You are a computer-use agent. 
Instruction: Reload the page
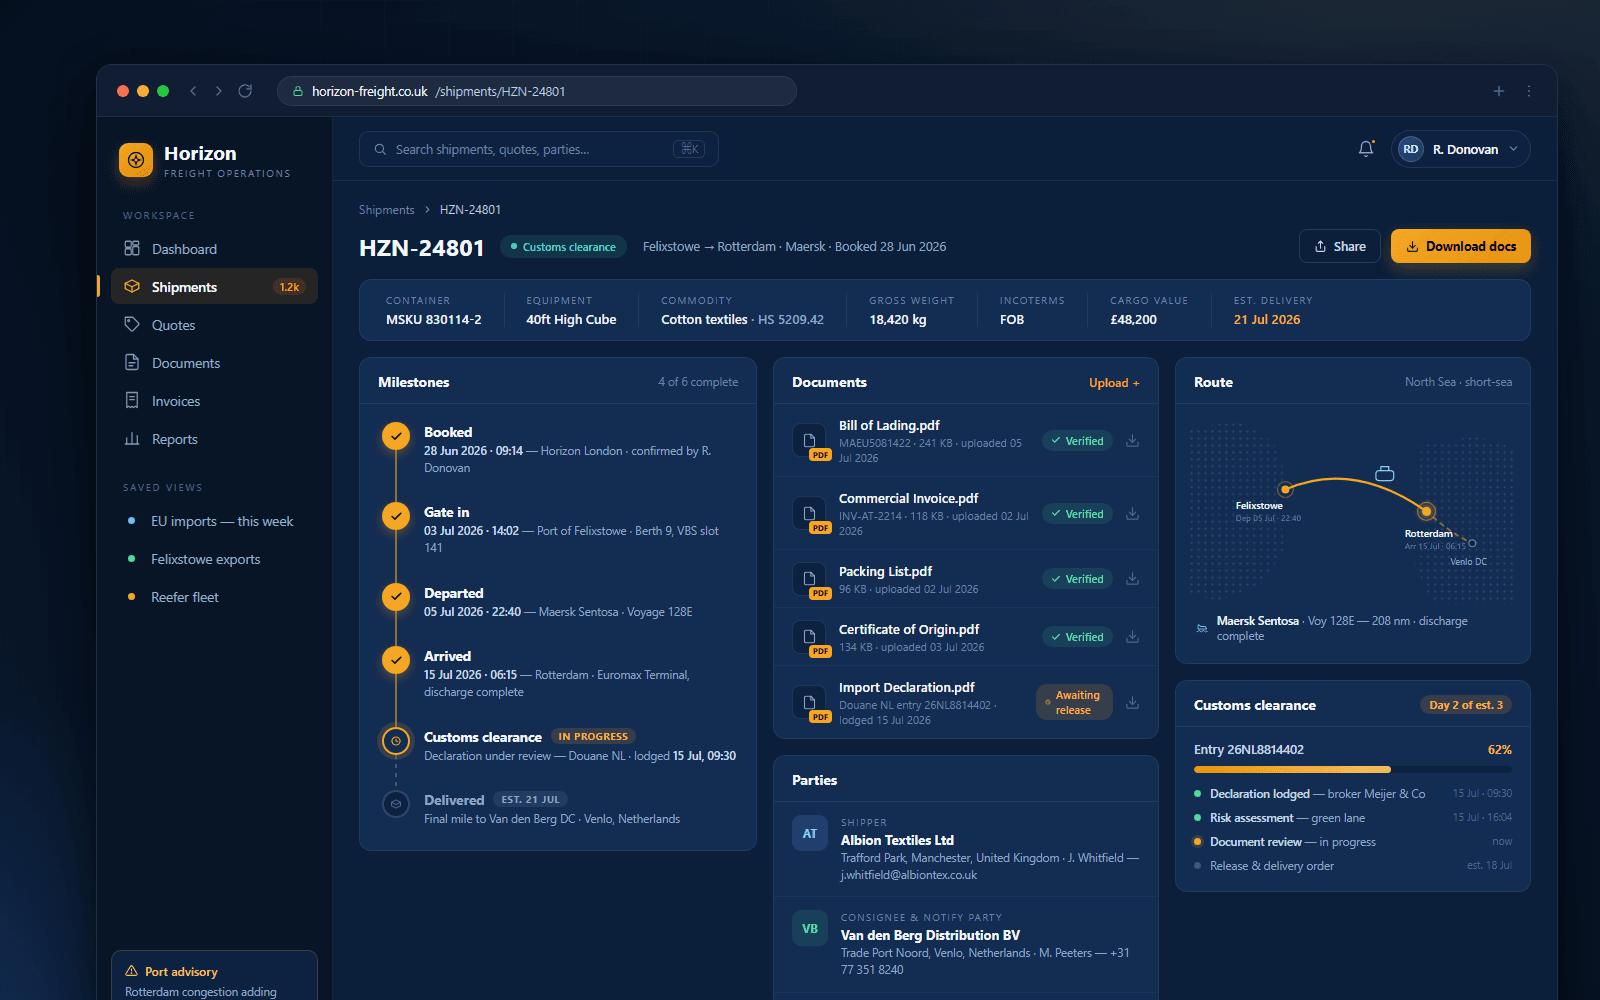(x=245, y=91)
